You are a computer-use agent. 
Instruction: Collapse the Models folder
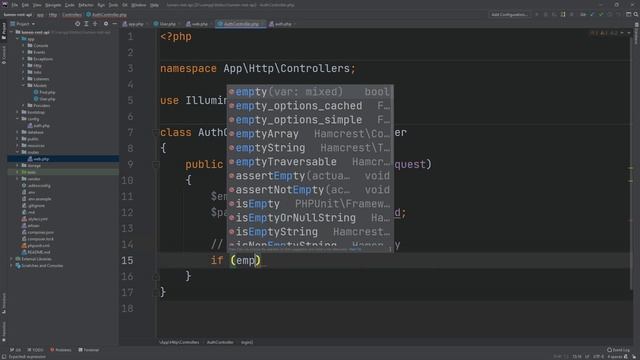coord(23,86)
